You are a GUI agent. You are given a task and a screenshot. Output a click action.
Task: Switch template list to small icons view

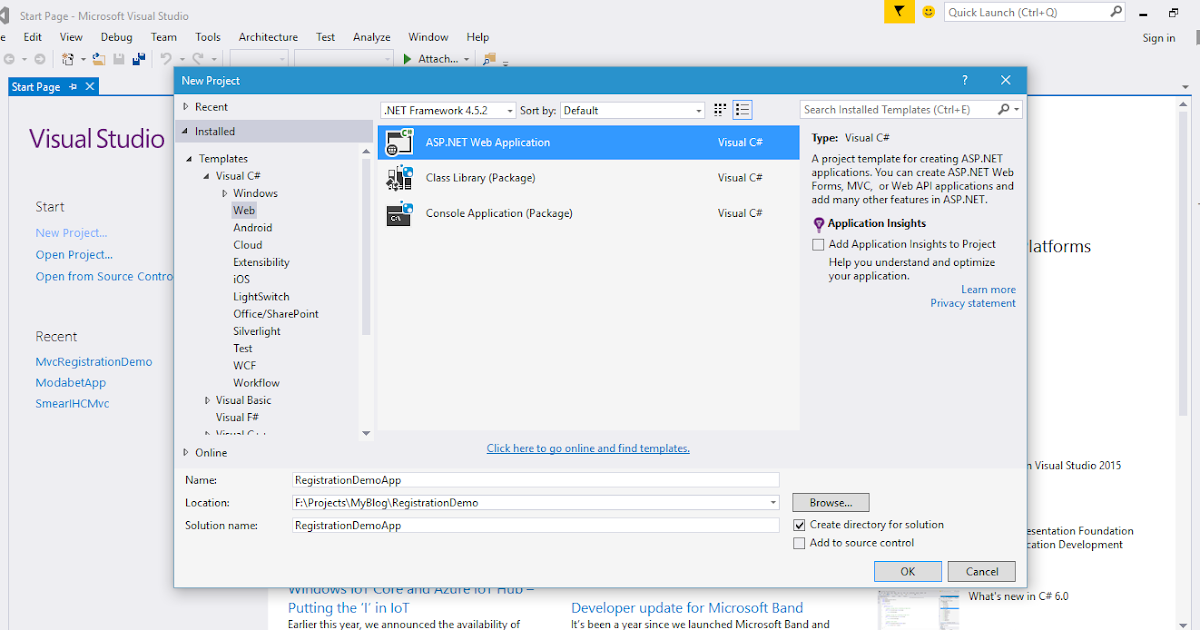[x=720, y=110]
